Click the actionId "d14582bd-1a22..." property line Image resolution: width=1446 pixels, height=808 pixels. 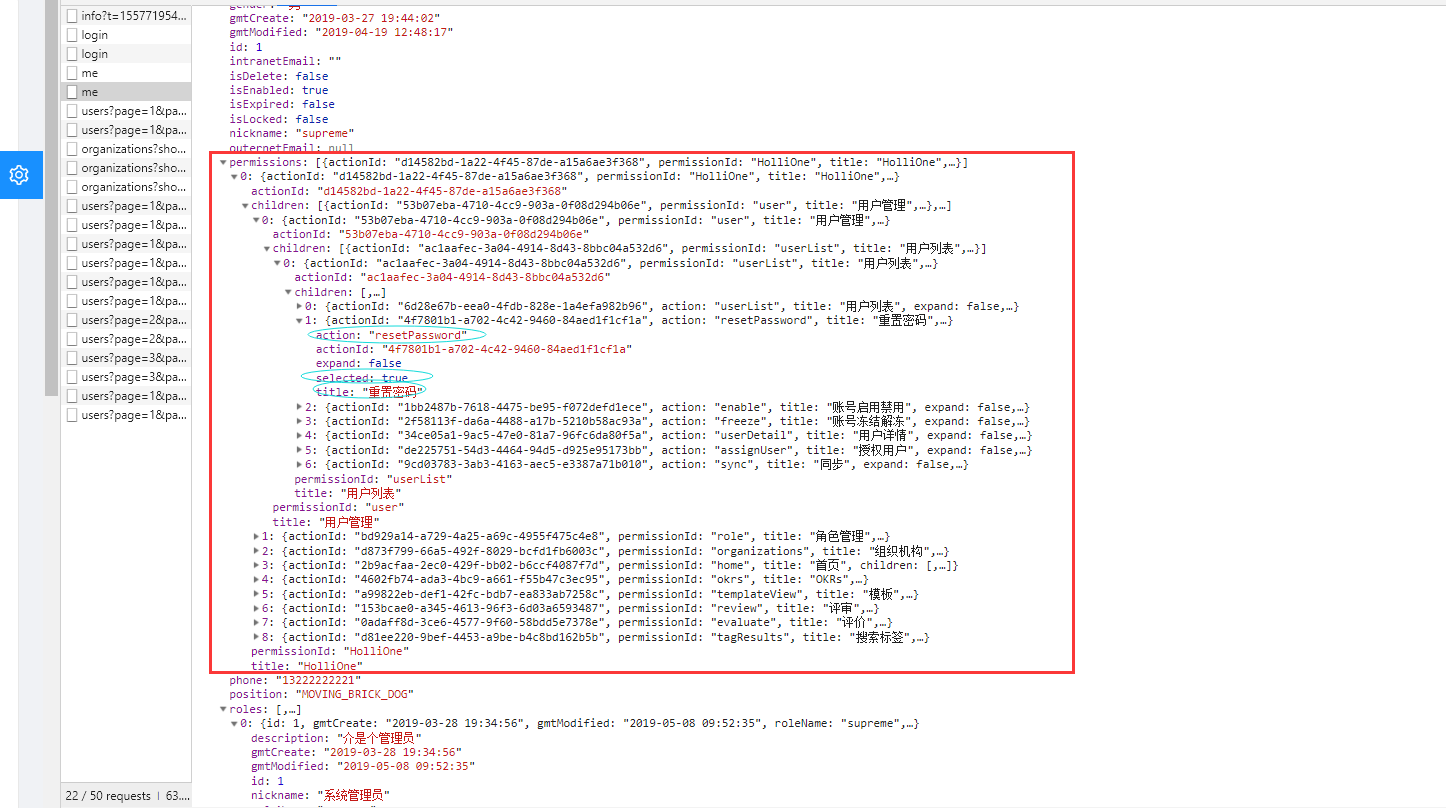click(409, 191)
